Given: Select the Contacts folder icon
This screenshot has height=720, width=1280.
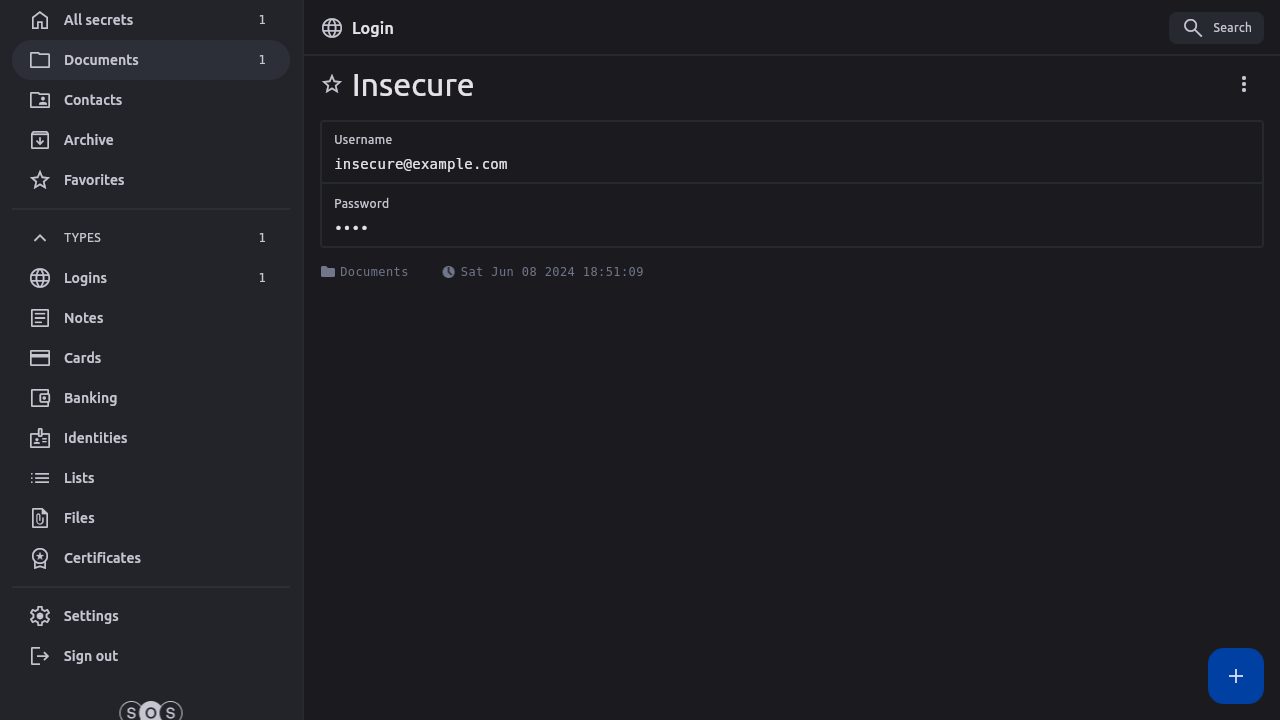Looking at the screenshot, I should click(x=40, y=100).
